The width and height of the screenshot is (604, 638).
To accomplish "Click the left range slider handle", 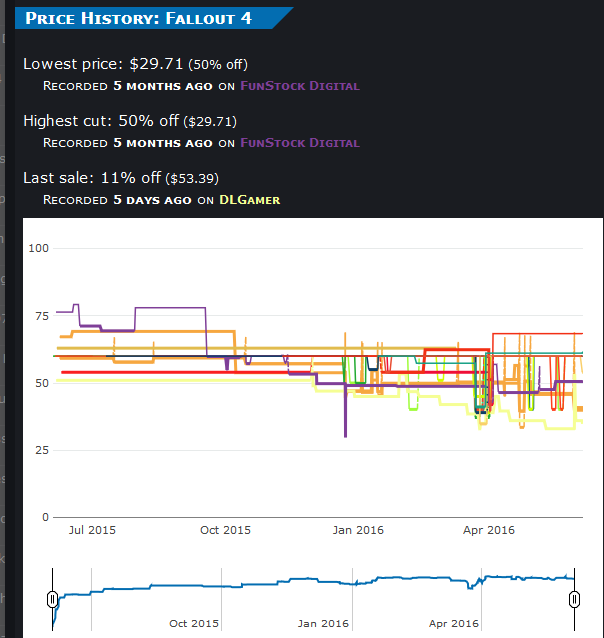I will [x=53, y=599].
